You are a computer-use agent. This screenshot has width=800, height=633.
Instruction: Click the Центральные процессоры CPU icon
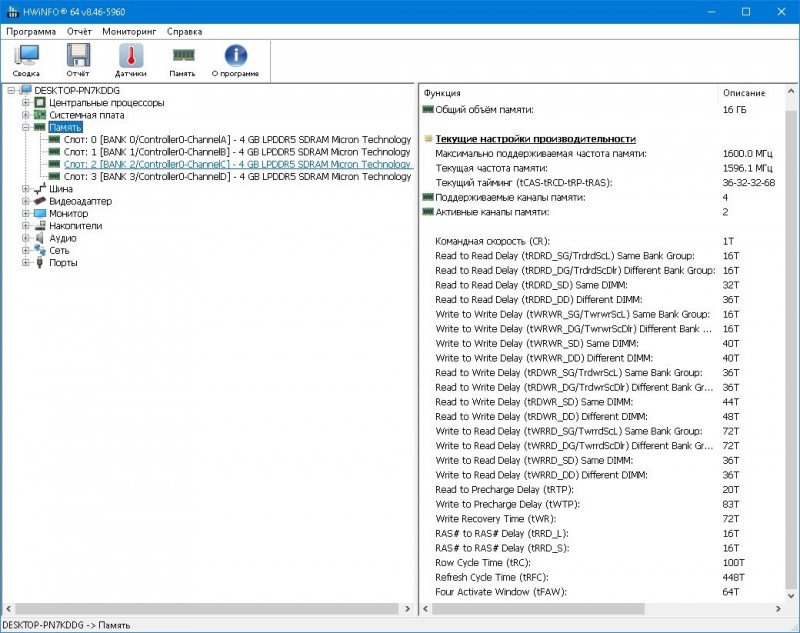(40, 103)
